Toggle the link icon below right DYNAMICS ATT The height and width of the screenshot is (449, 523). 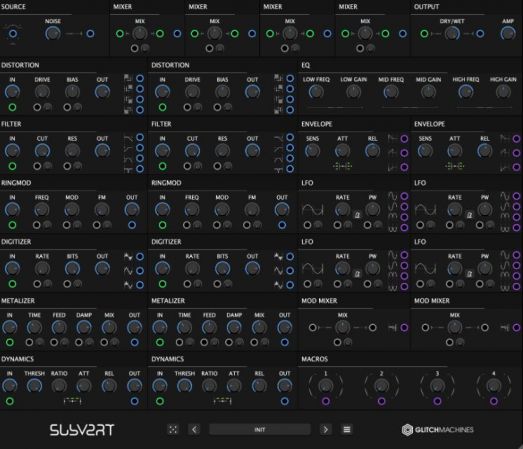tap(222, 401)
